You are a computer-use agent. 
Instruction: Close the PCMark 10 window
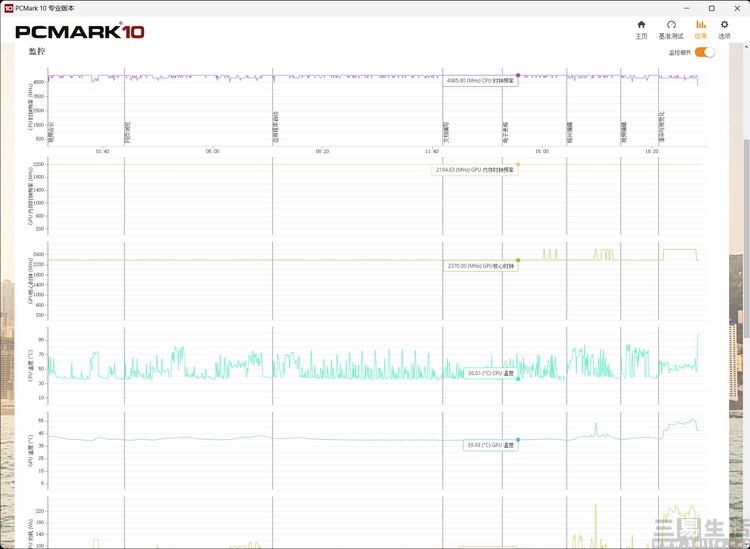737,8
